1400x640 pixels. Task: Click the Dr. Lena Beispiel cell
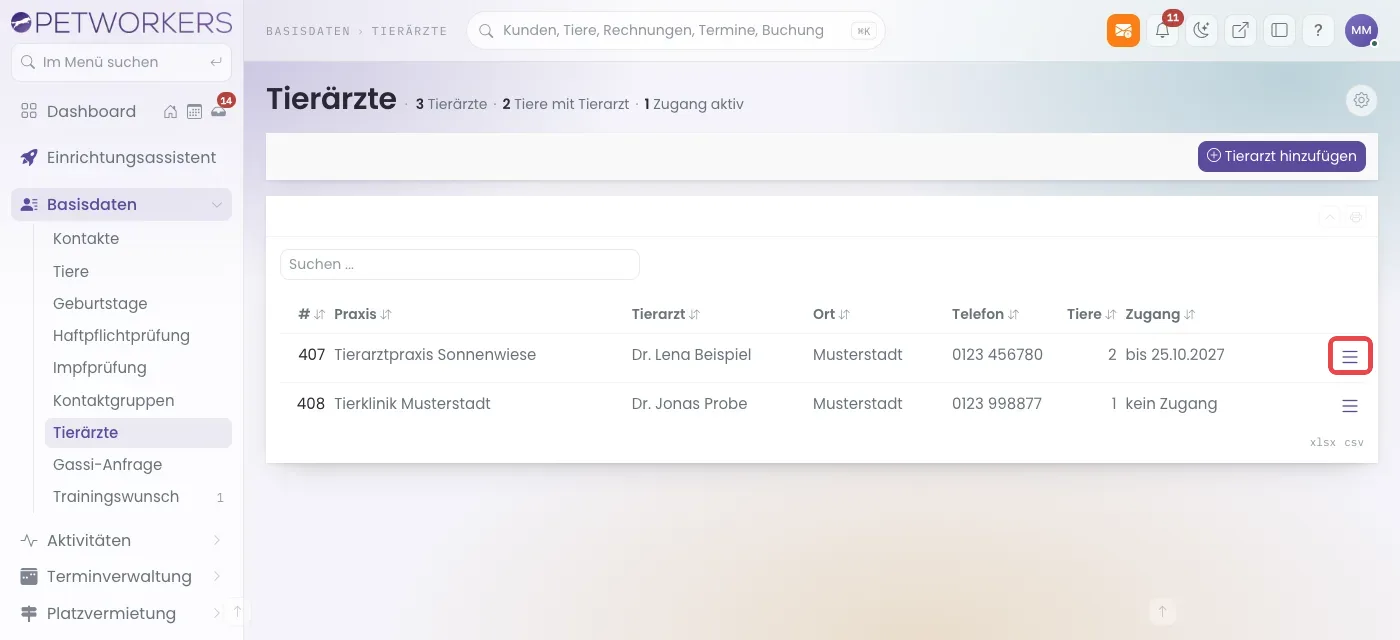click(691, 355)
